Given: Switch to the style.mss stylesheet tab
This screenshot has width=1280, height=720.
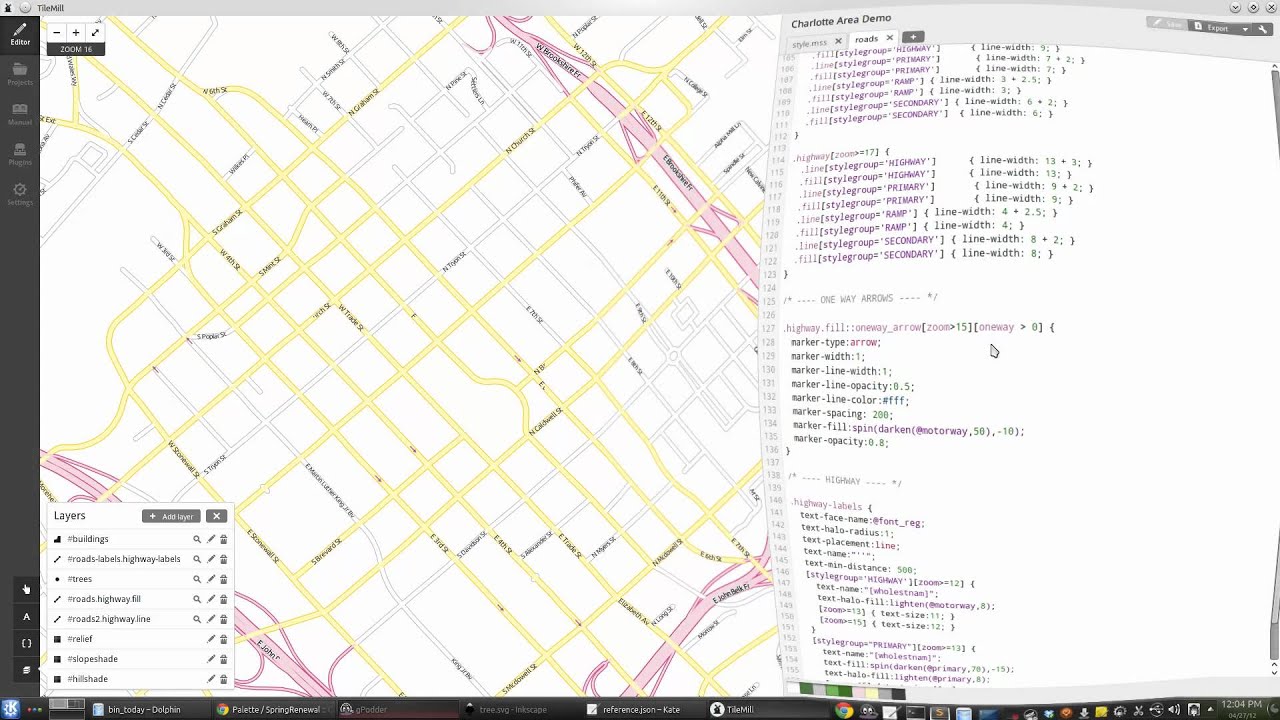Looking at the screenshot, I should click(810, 43).
